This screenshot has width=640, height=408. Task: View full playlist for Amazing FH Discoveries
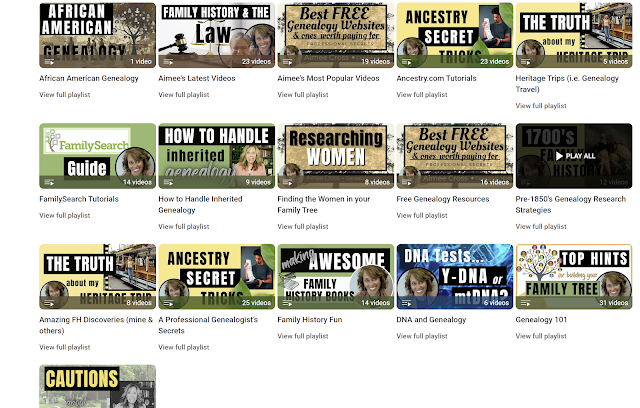tap(64, 347)
